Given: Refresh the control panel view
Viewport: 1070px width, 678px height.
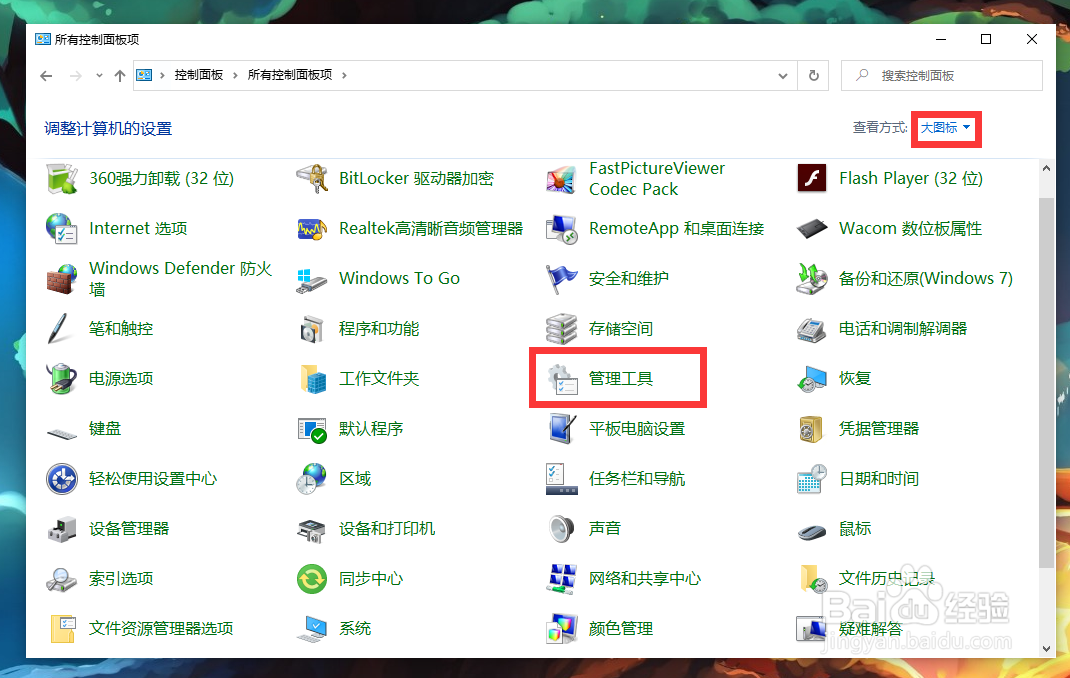Looking at the screenshot, I should [813, 76].
